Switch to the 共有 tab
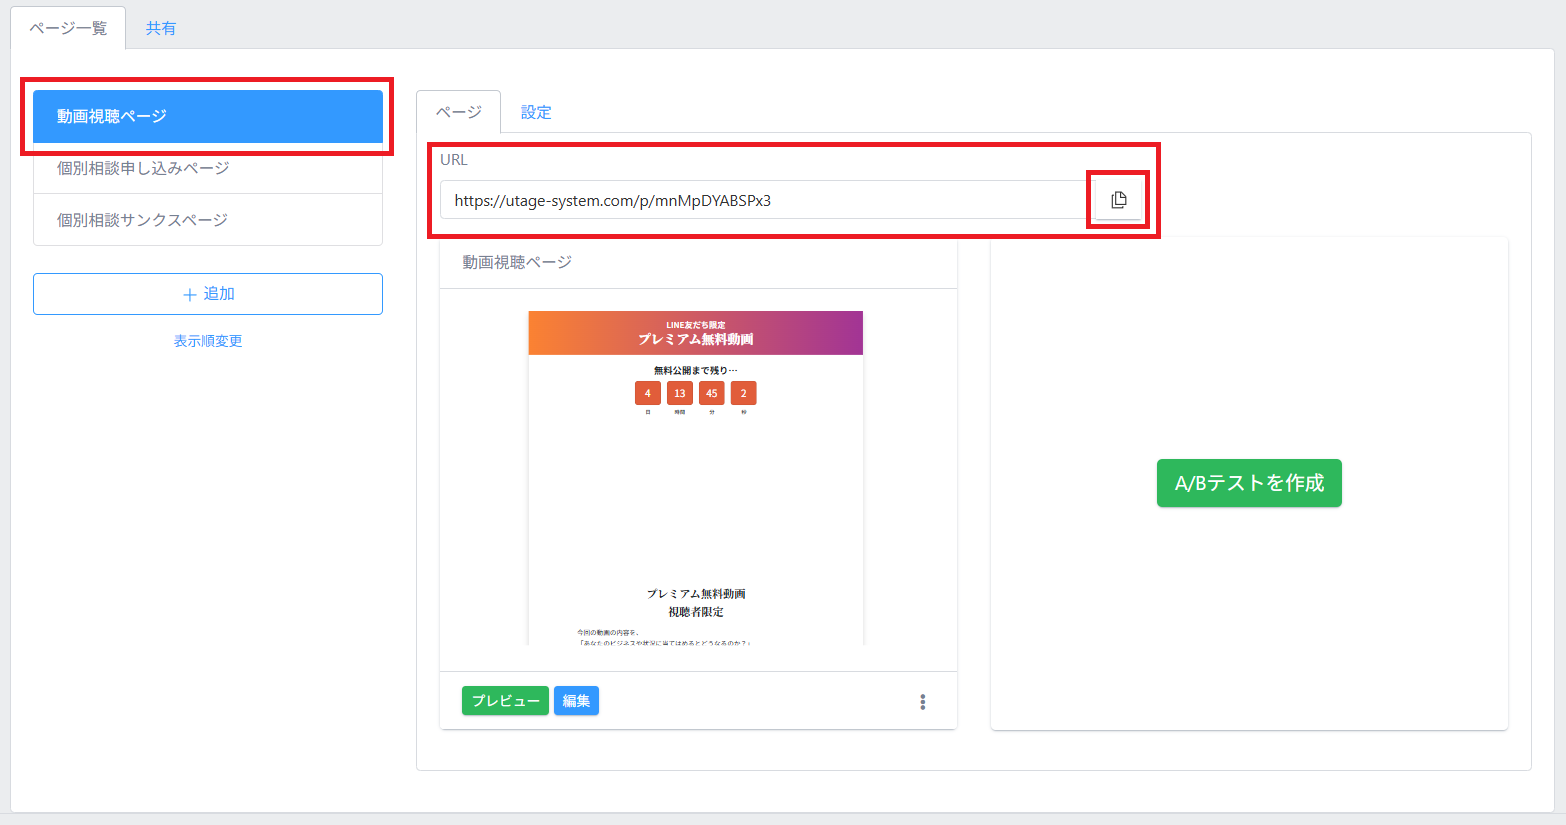Screen dimensions: 1566x825 (161, 28)
